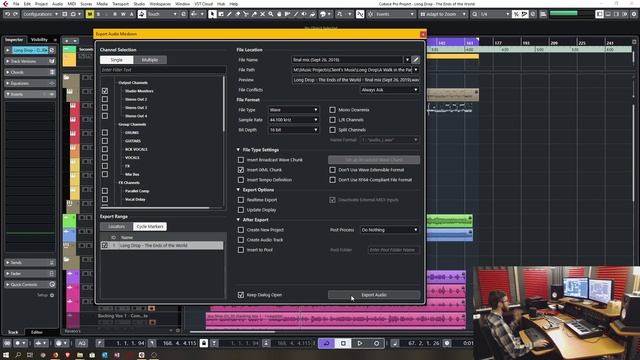The image size is (640, 360).
Task: Collapse the File Type Settings section
Action: point(238,150)
